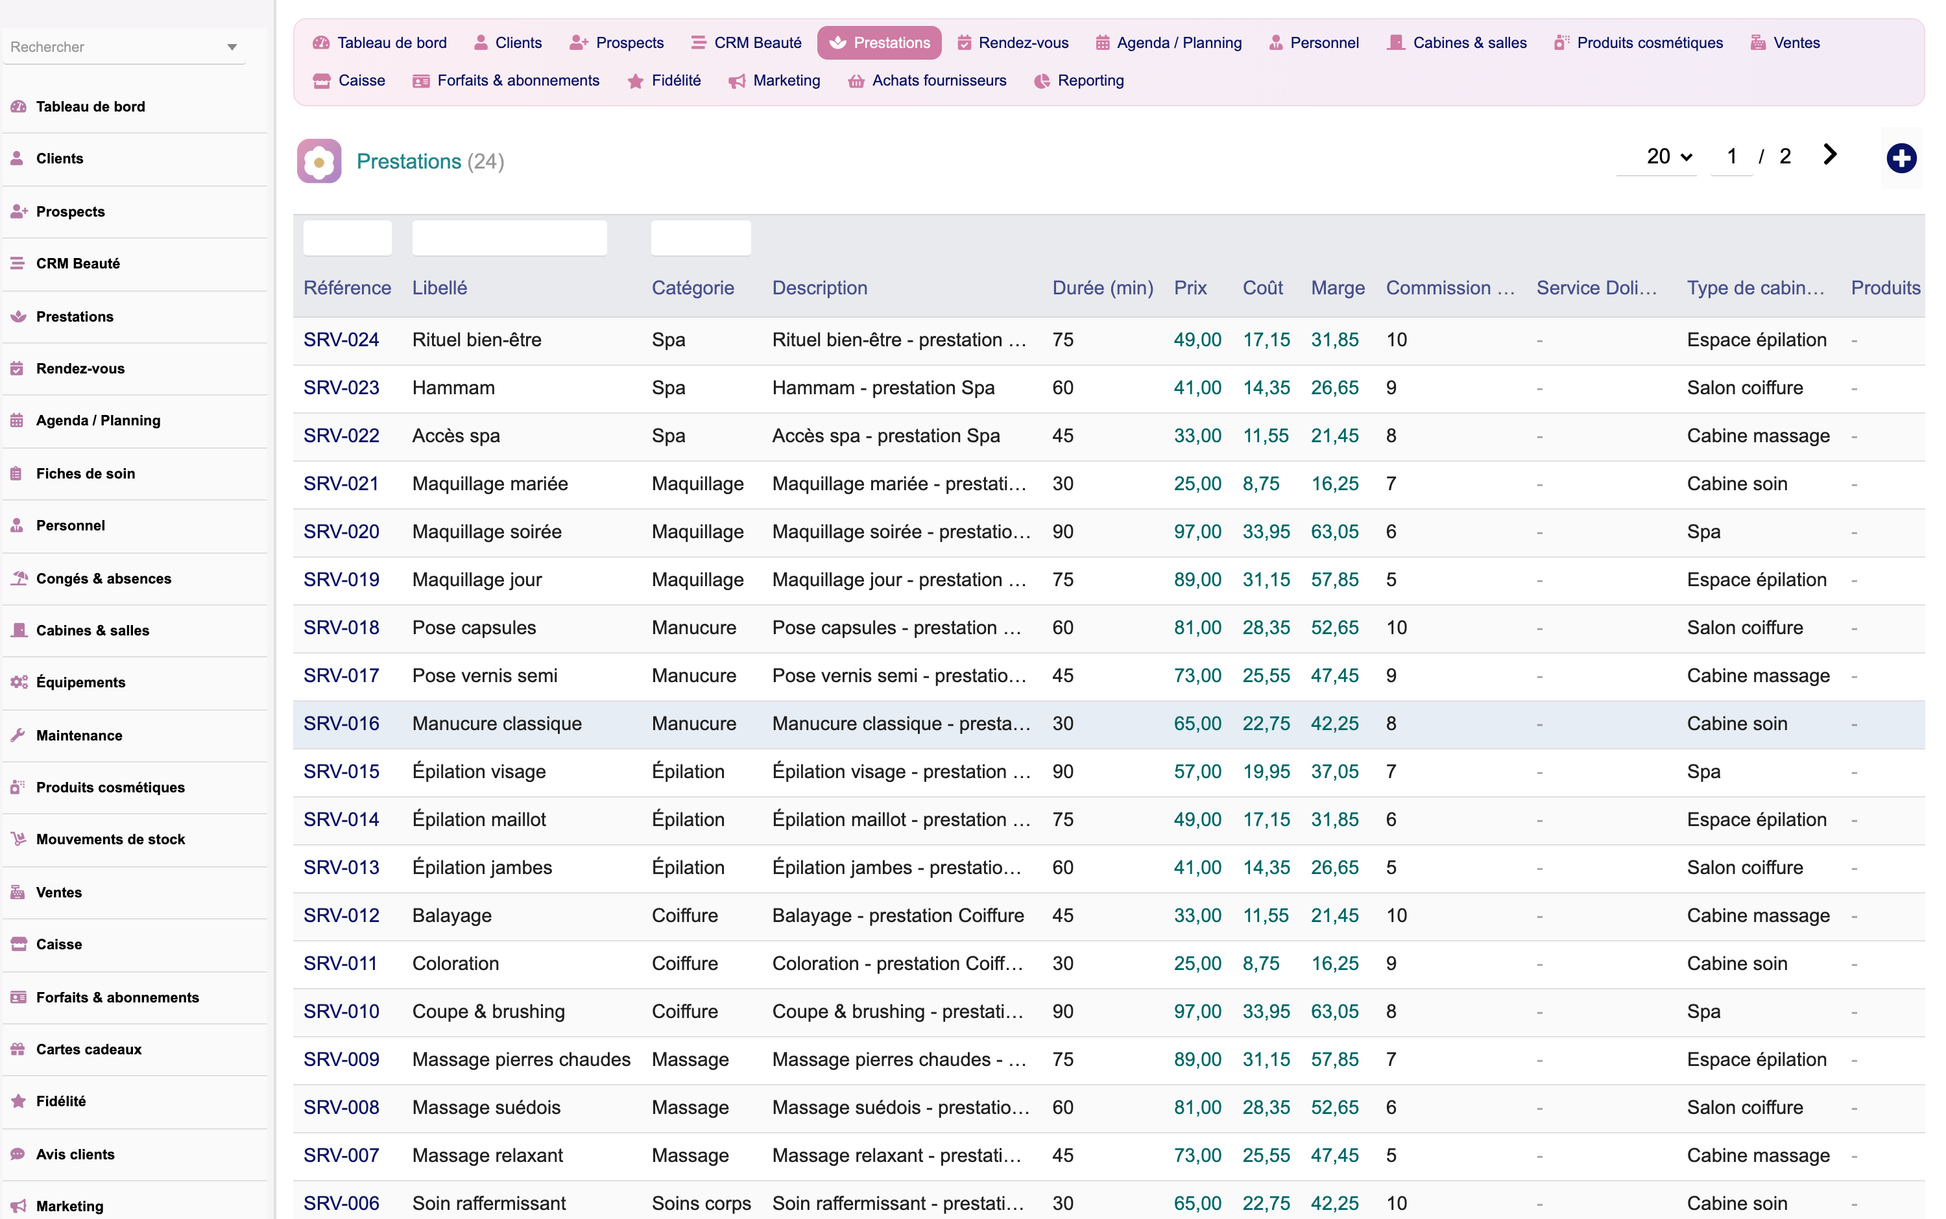
Task: Open Tableau de bord top tab
Action: click(x=380, y=43)
